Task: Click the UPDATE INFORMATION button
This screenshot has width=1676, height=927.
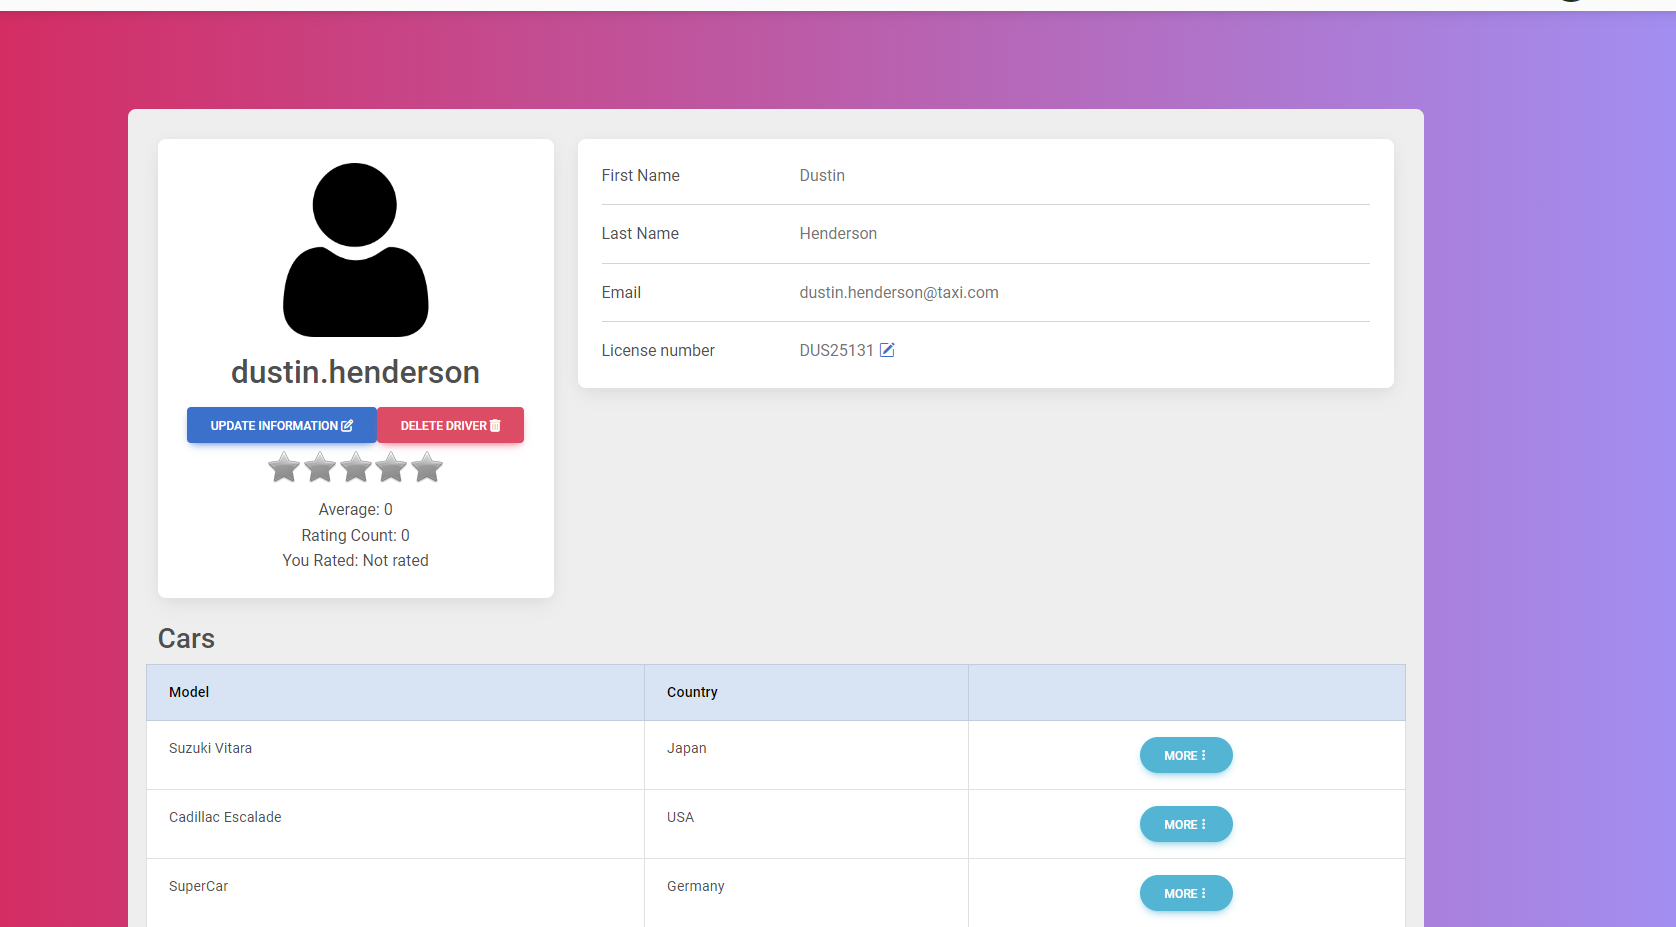Action: [x=281, y=424]
